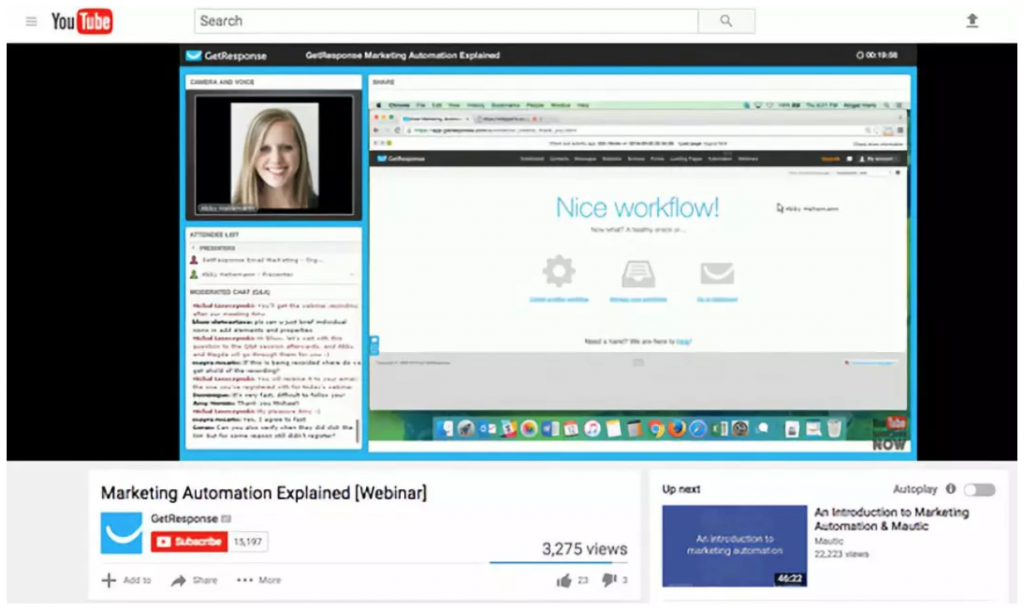Viewport: 1024px width, 611px height.
Task: Click into the YouTube search field
Action: click(445, 21)
